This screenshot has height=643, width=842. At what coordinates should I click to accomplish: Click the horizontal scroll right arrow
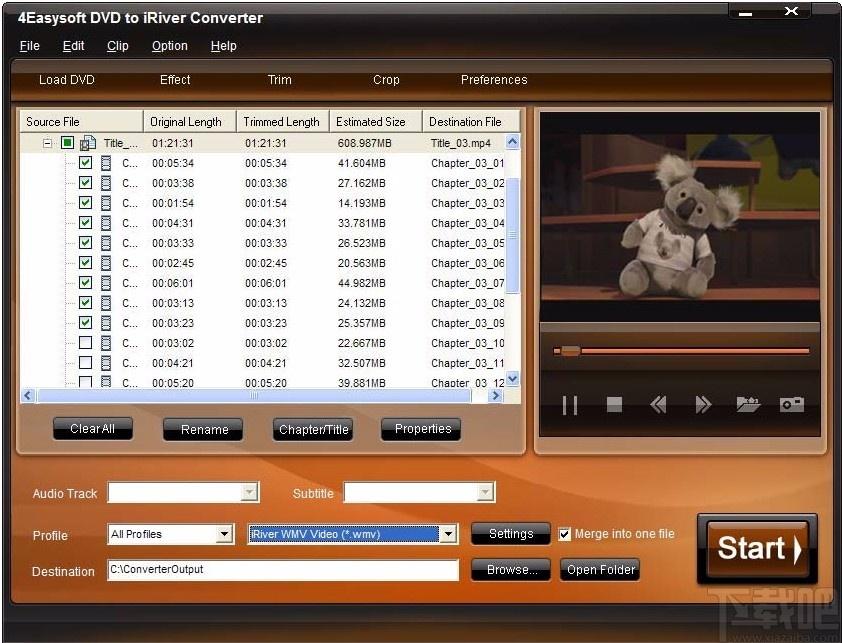pos(496,396)
